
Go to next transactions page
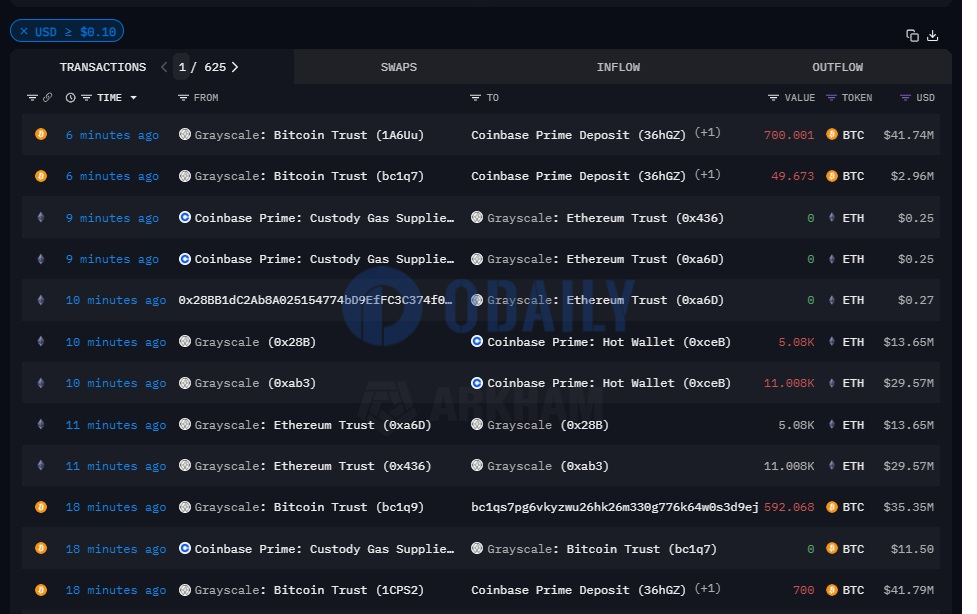(x=235, y=67)
